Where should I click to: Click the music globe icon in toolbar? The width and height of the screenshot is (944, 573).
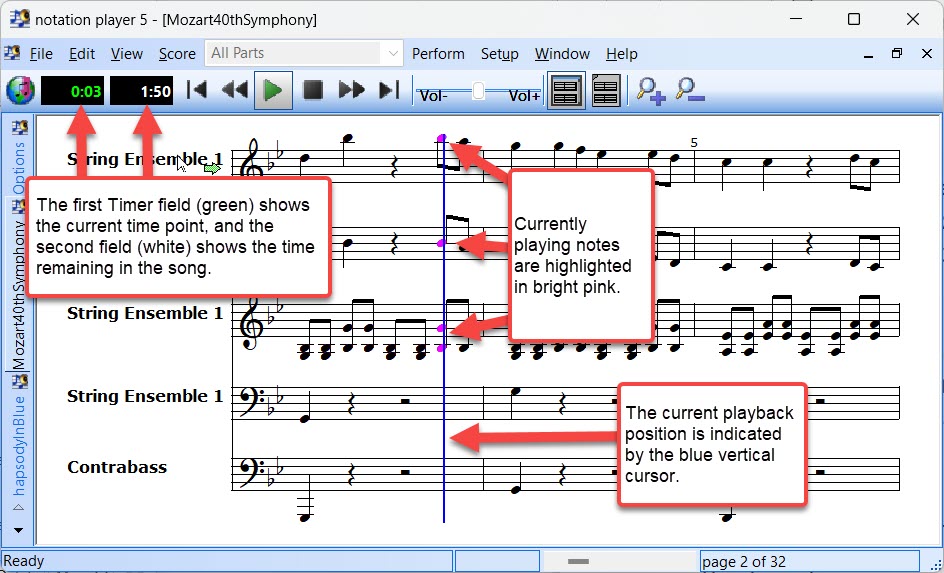click(20, 91)
